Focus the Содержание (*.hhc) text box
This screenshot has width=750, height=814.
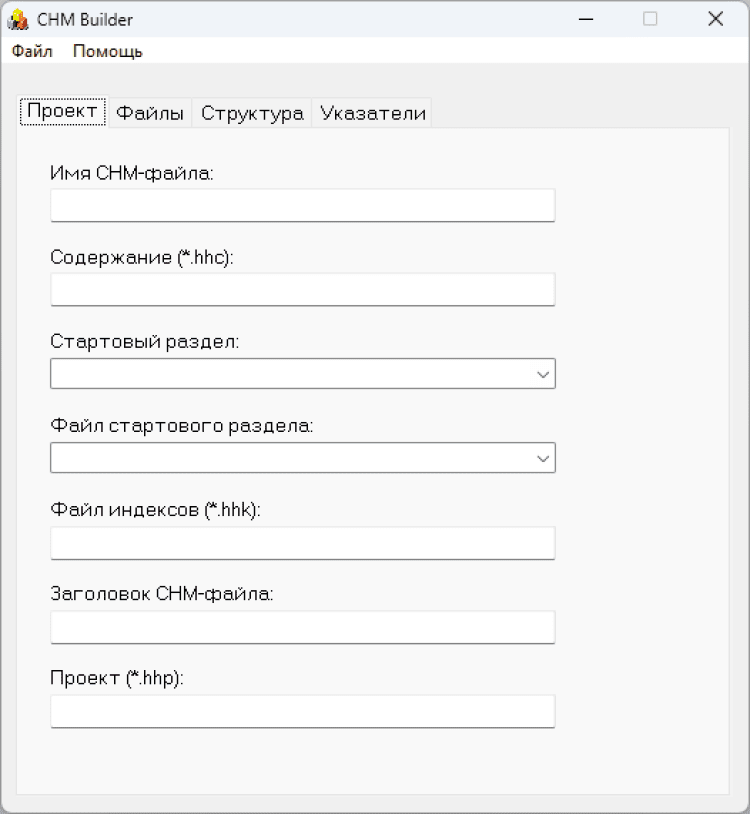(x=302, y=289)
